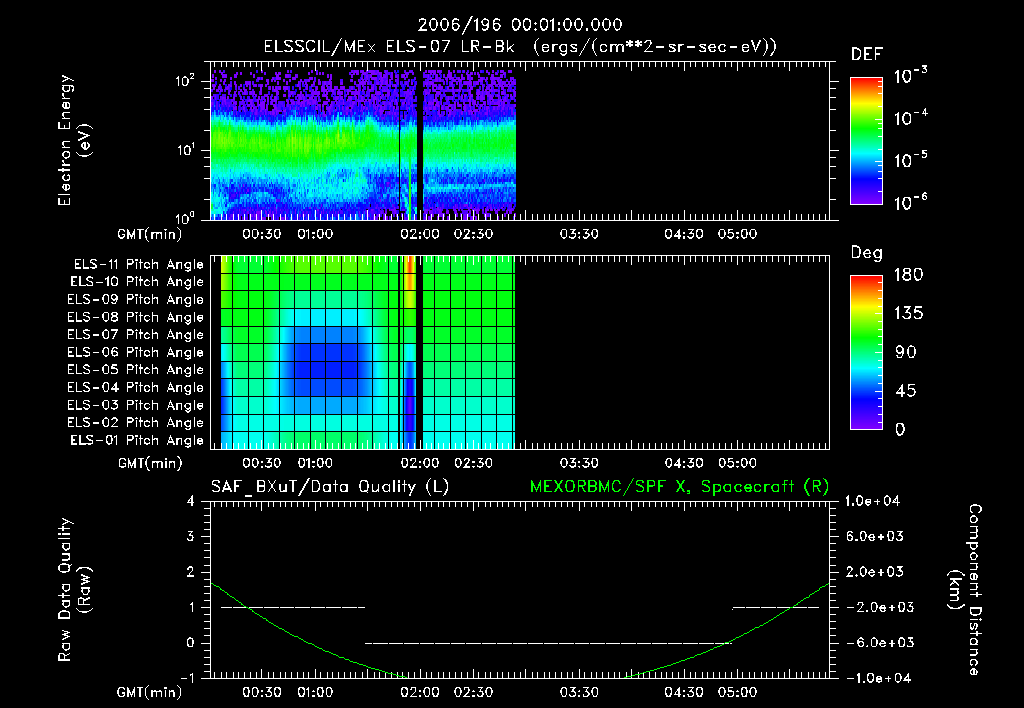This screenshot has height=708, width=1024.
Task: Click the 'SAF_BXuT/Data Quality (L)' title
Action: click(330, 487)
